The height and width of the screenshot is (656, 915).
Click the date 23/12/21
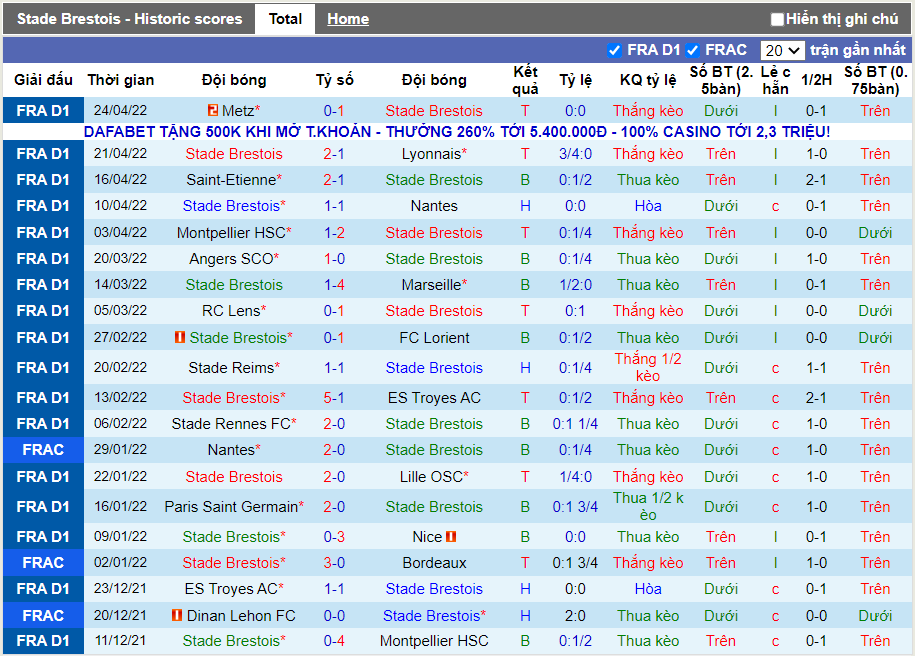pyautogui.click(x=121, y=589)
